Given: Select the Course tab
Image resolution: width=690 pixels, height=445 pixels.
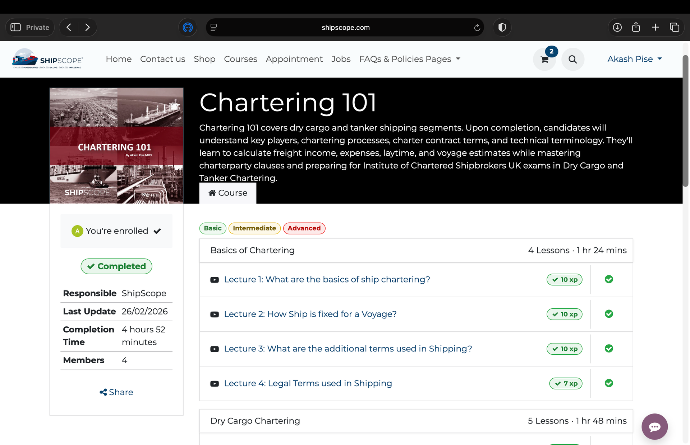Looking at the screenshot, I should (227, 193).
